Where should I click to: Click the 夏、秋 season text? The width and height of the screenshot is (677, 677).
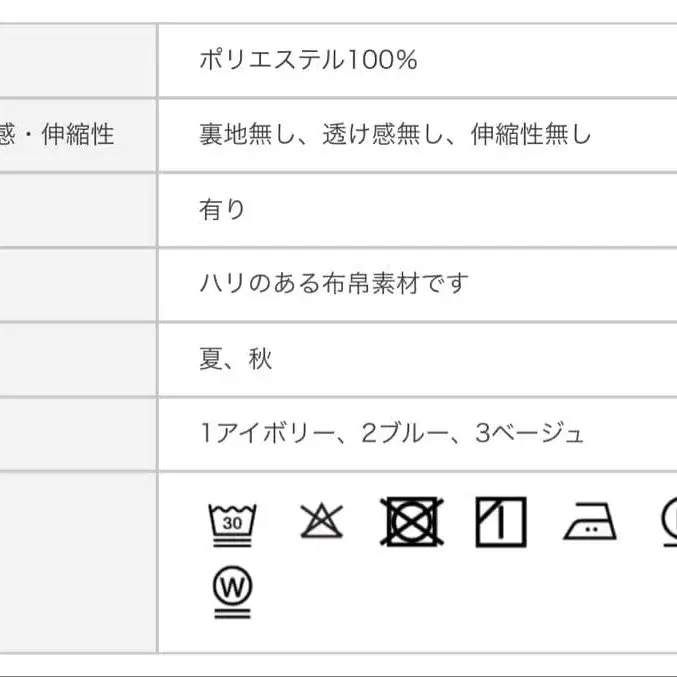[235, 359]
